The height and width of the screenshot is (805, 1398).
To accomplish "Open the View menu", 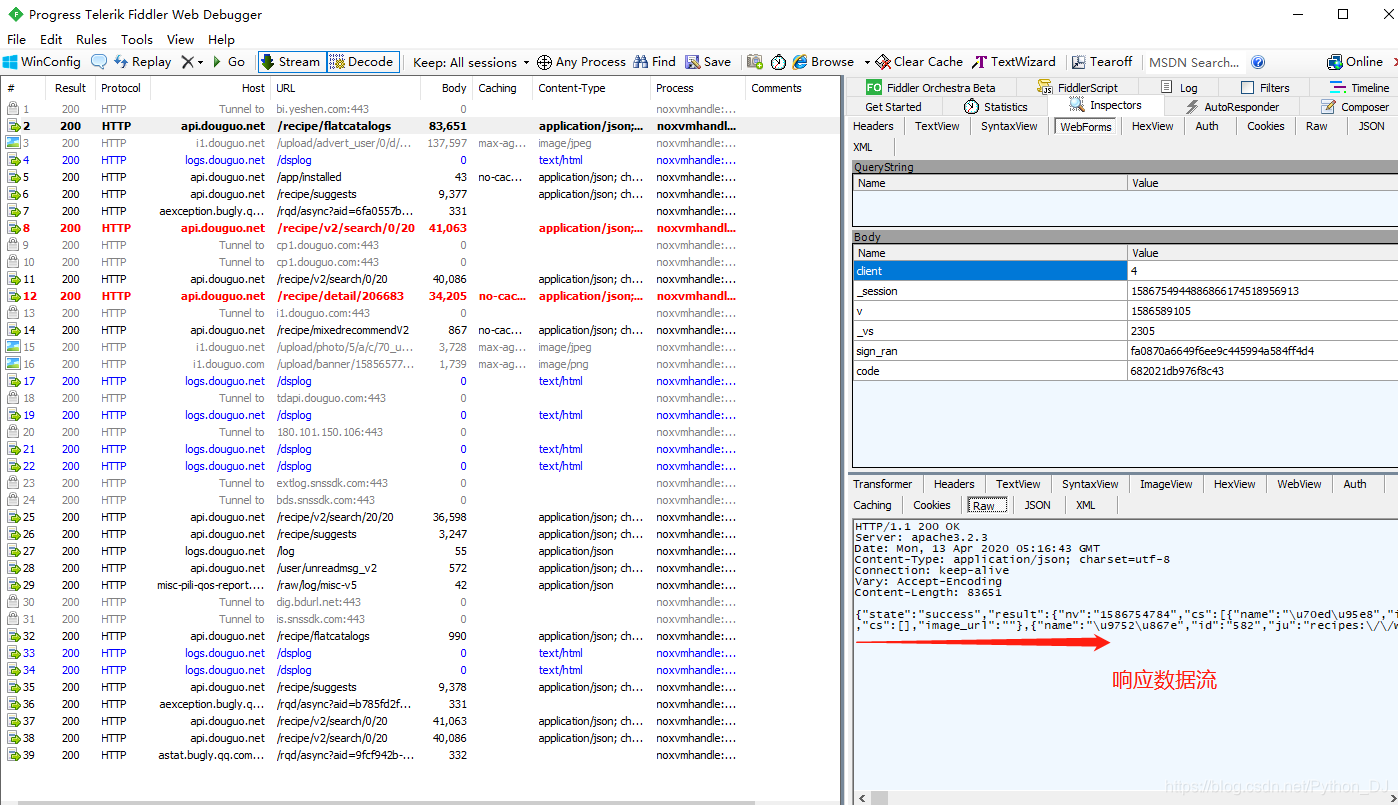I will point(181,40).
